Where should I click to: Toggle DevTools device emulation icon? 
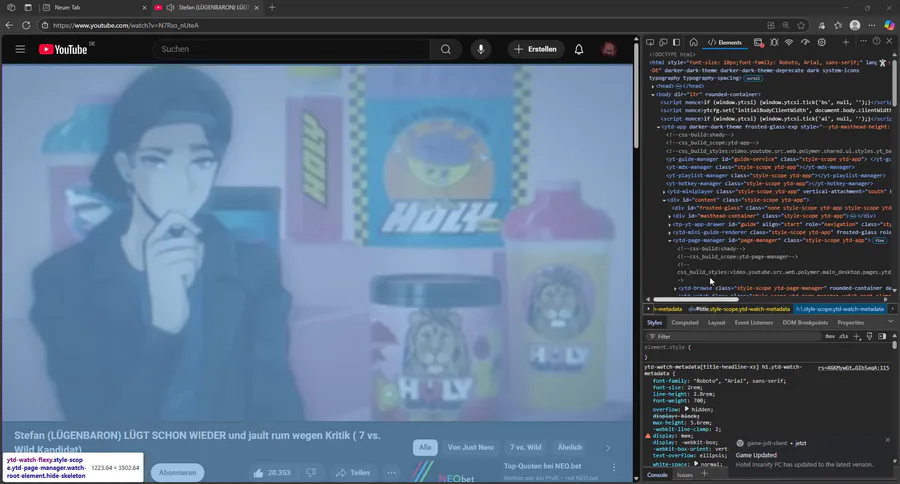coord(663,42)
